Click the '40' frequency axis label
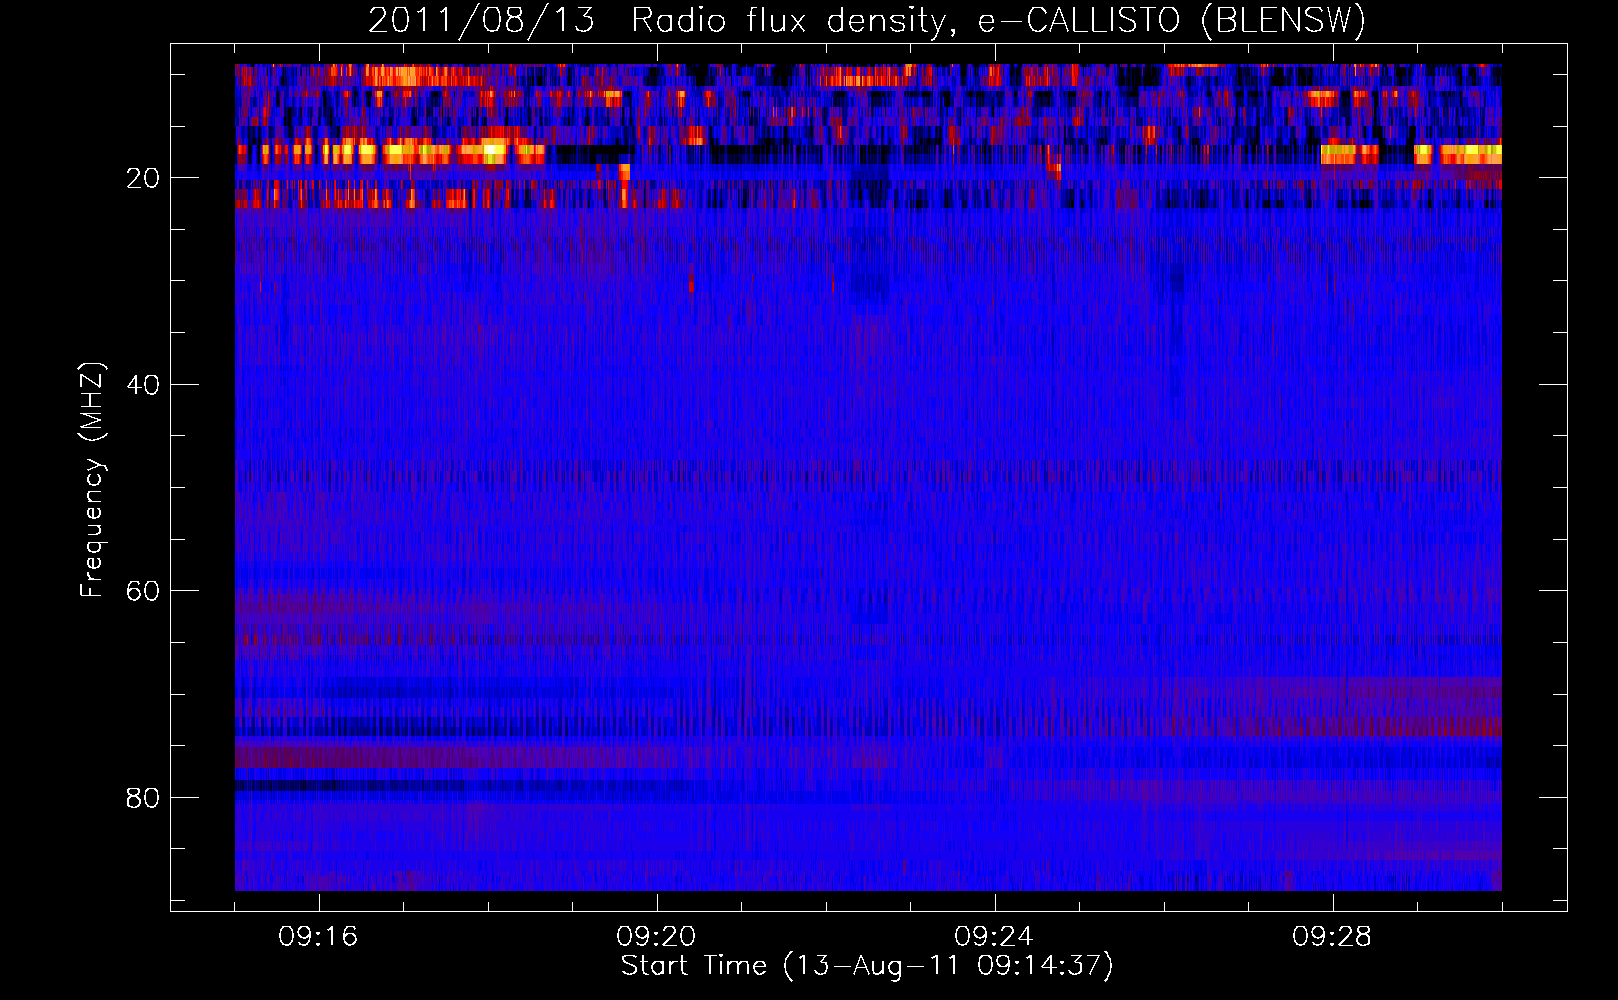 [x=144, y=385]
